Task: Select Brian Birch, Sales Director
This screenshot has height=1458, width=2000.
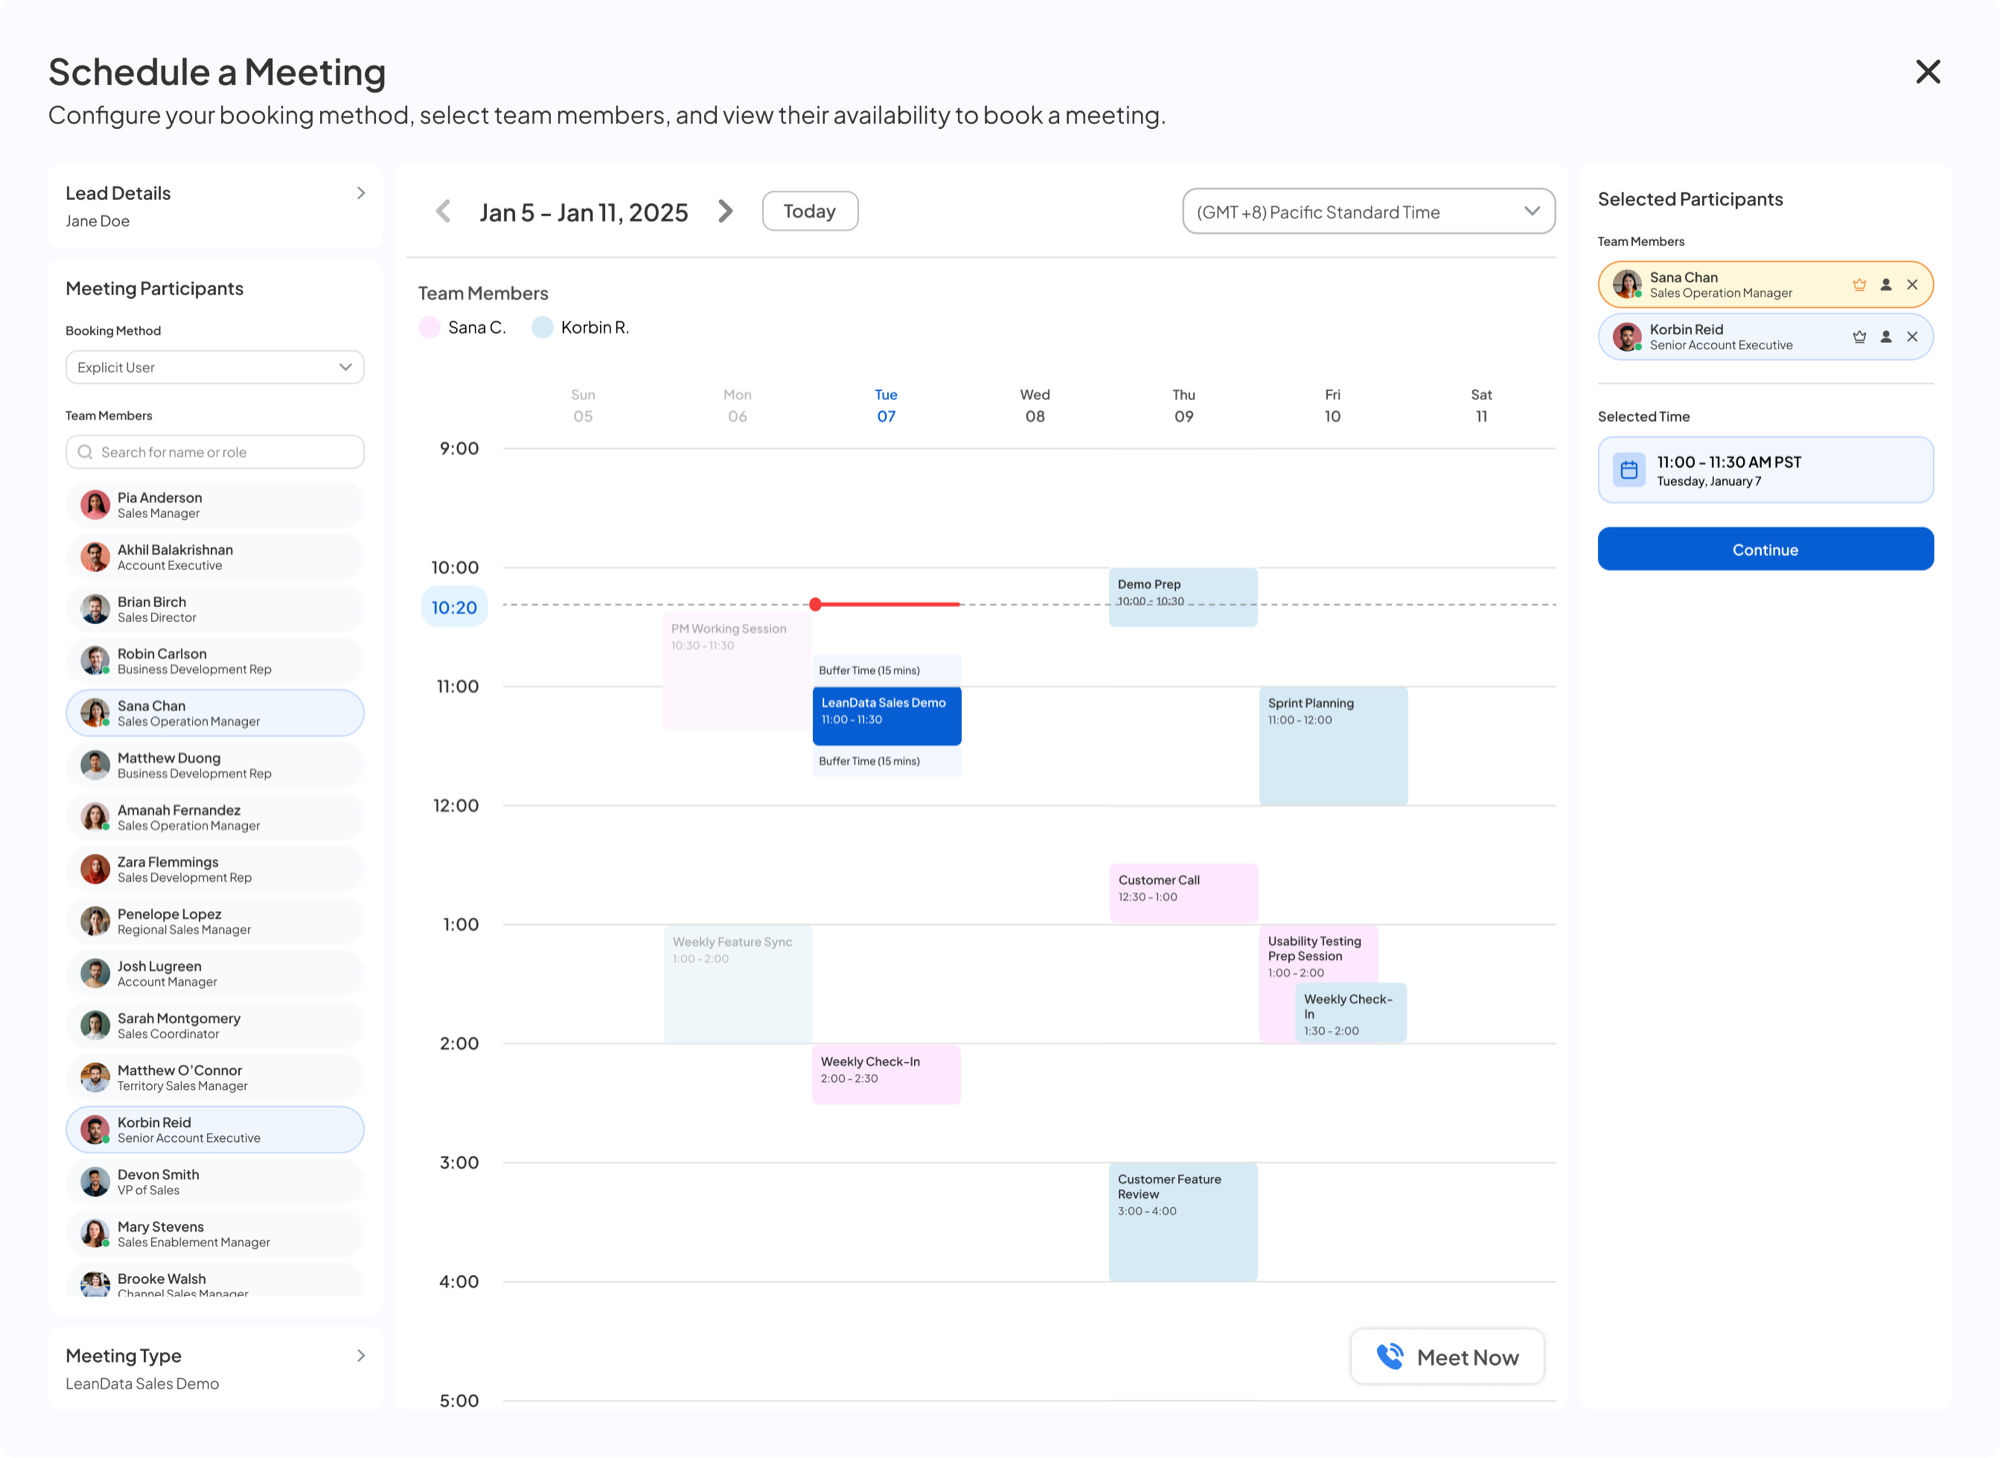Action: [215, 609]
